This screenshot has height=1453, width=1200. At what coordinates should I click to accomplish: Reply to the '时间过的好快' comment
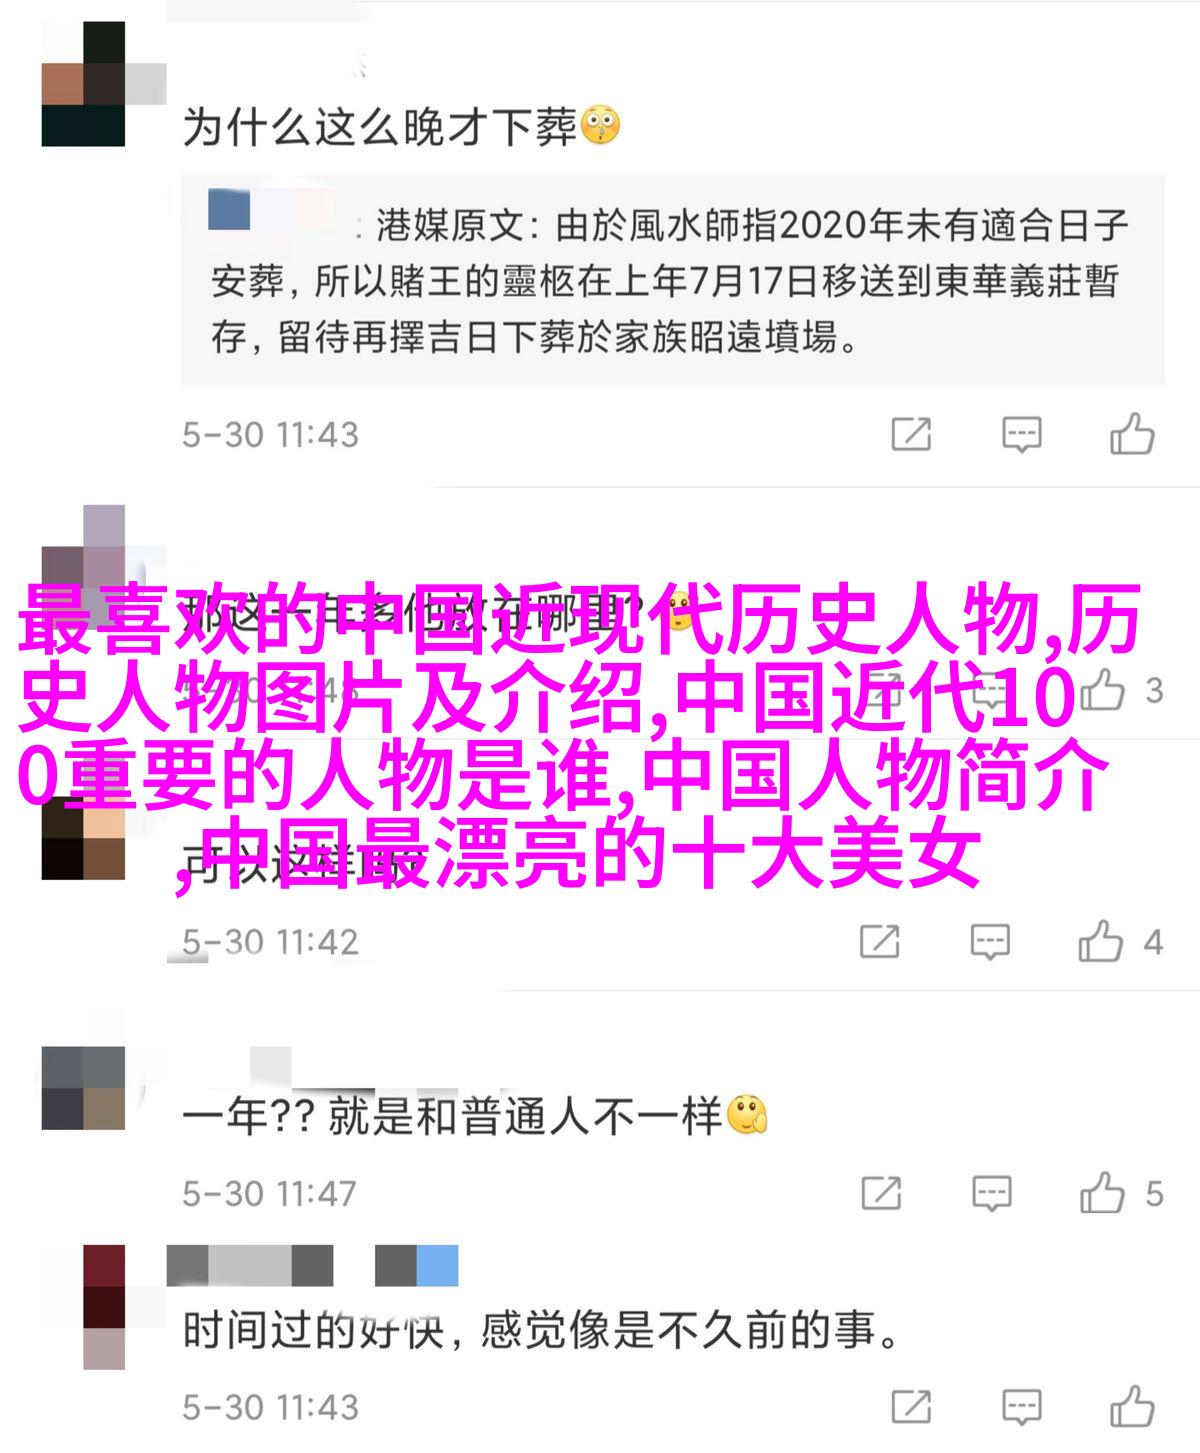[x=1021, y=1407]
